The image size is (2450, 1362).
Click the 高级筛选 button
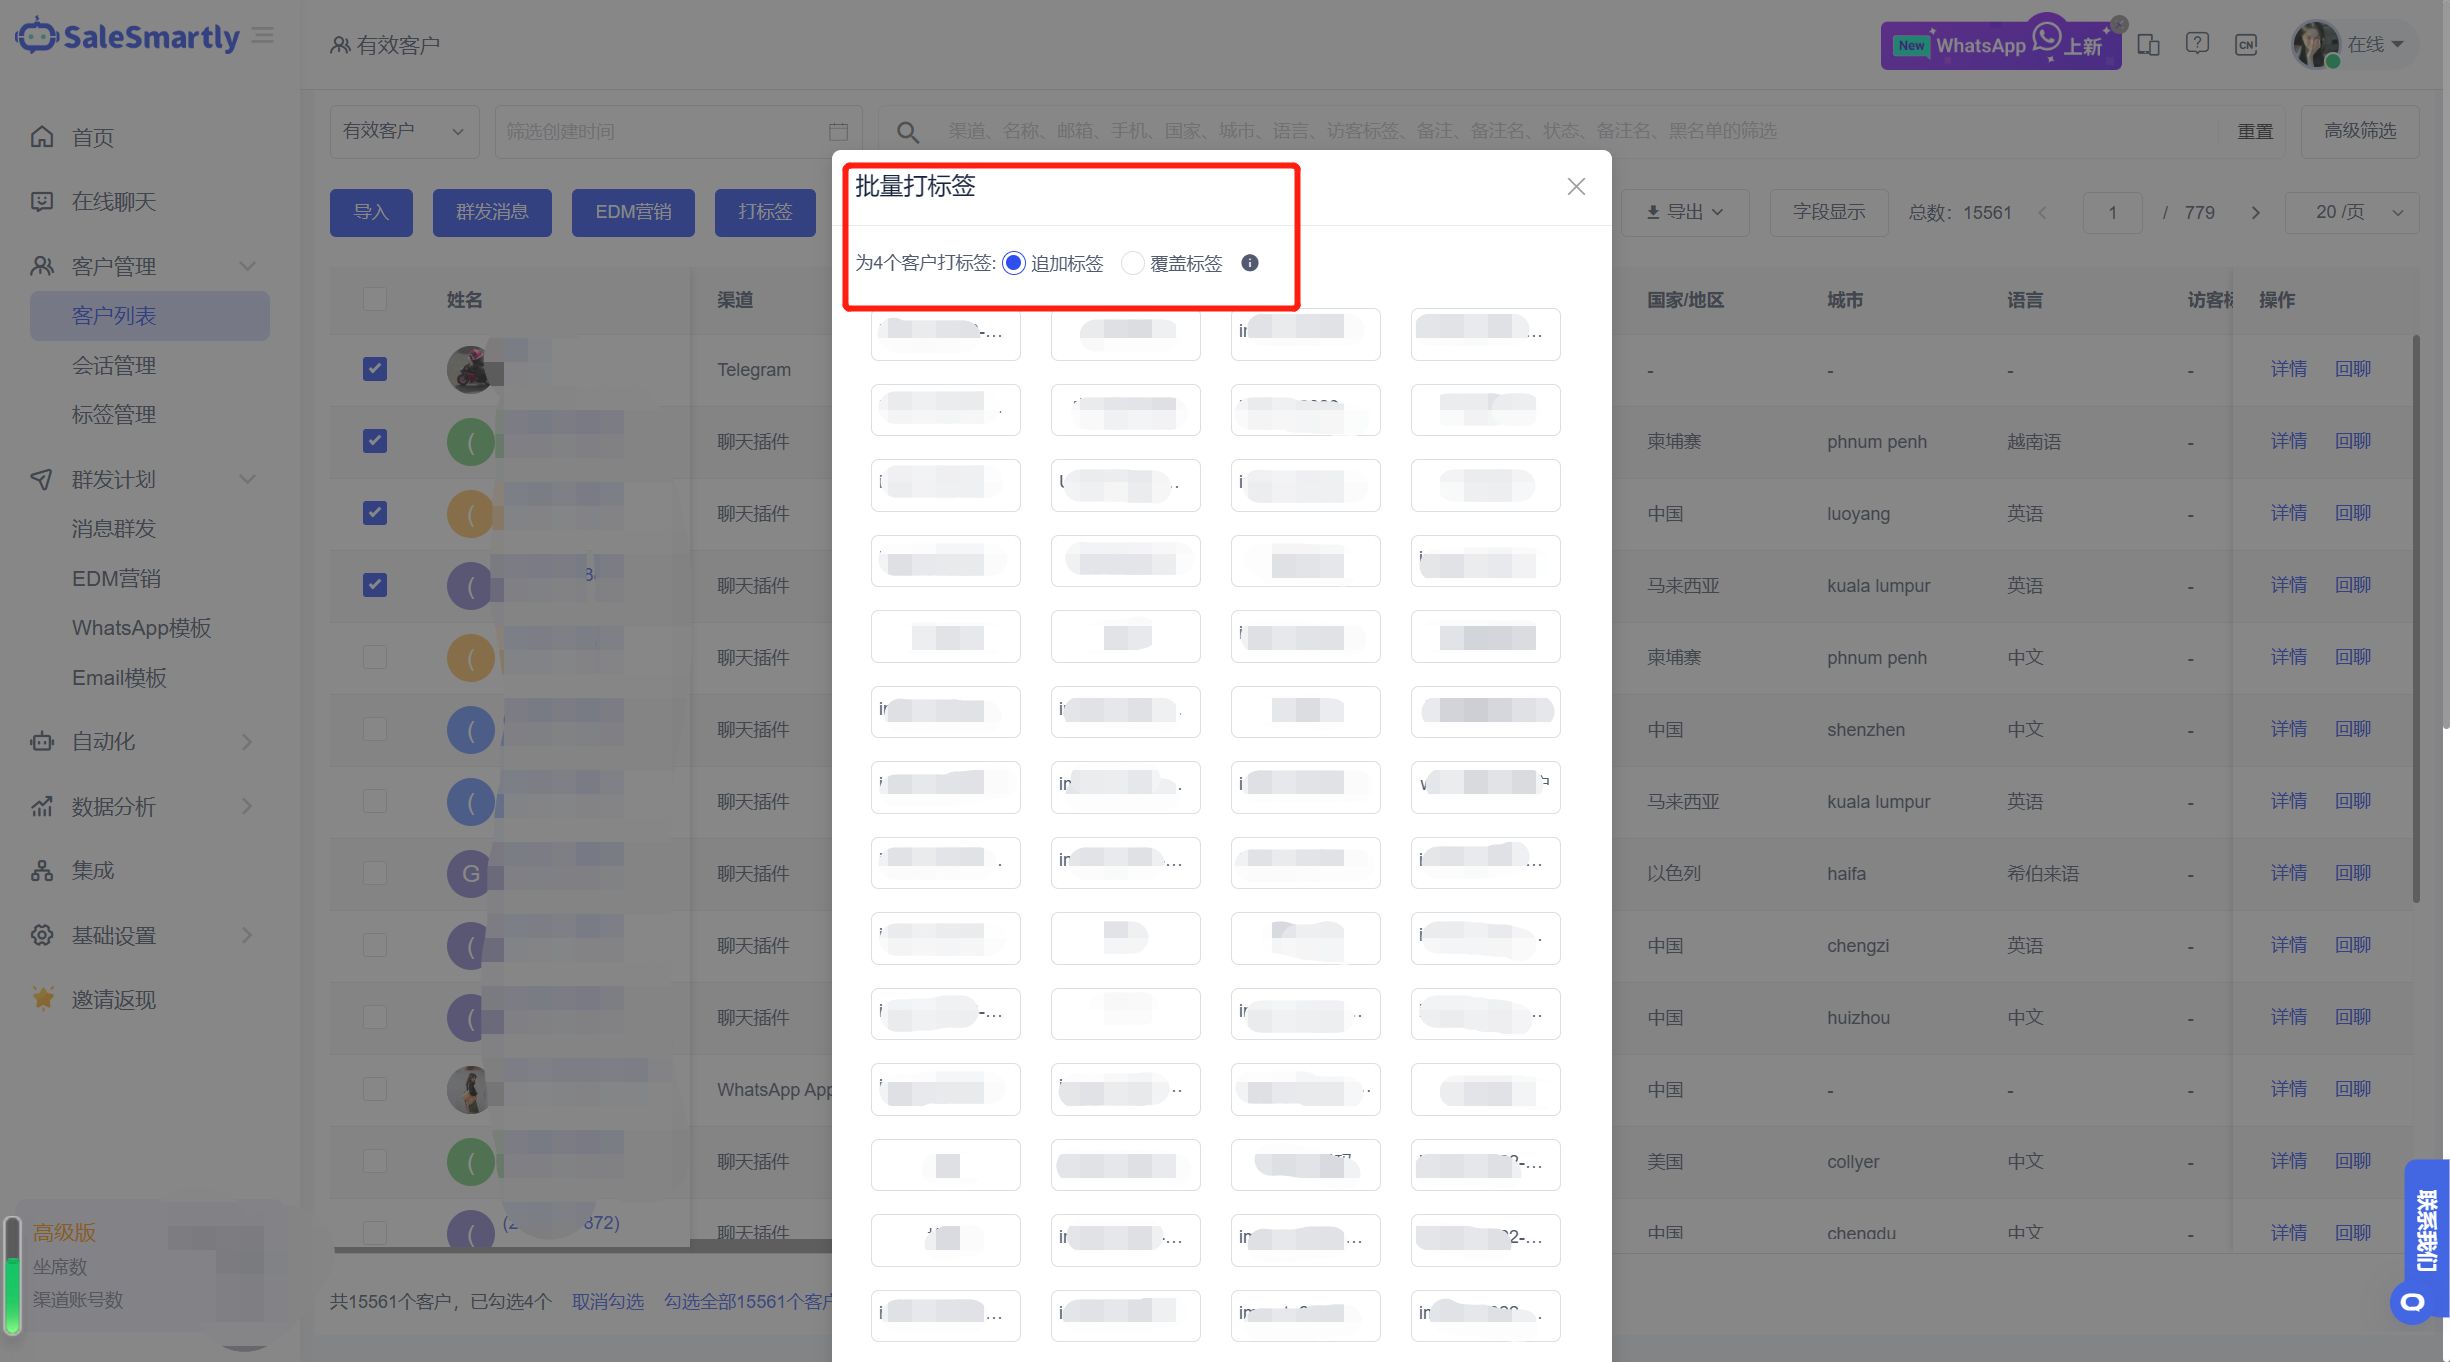point(2359,131)
